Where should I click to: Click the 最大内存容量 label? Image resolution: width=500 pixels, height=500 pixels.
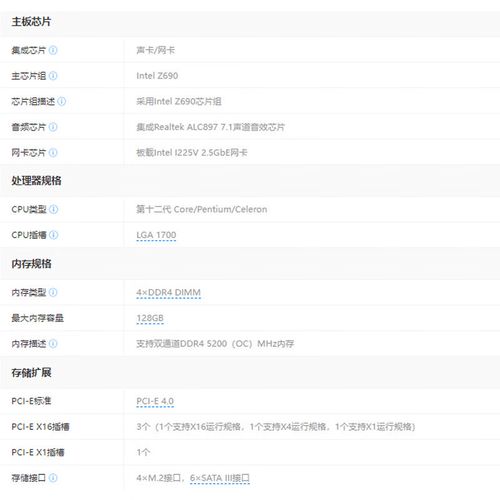pyautogui.click(x=37, y=318)
